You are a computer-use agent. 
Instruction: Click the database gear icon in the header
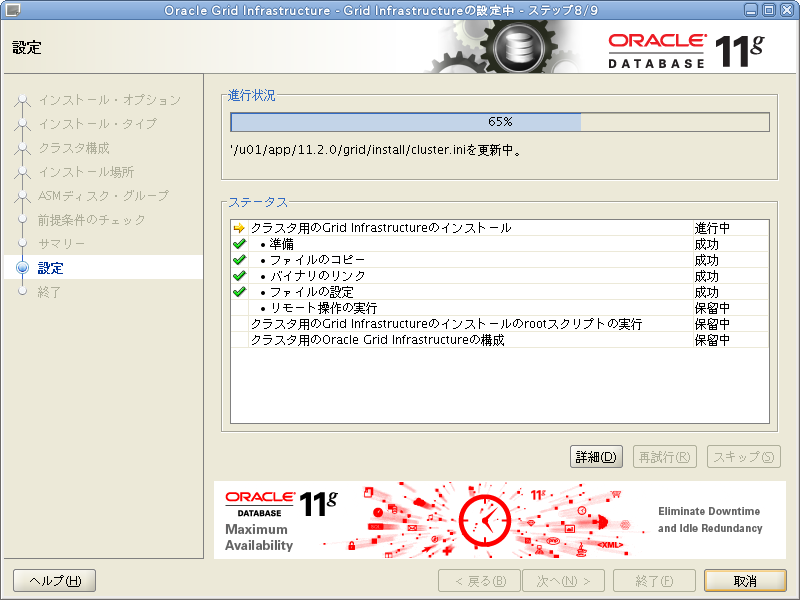pos(518,48)
